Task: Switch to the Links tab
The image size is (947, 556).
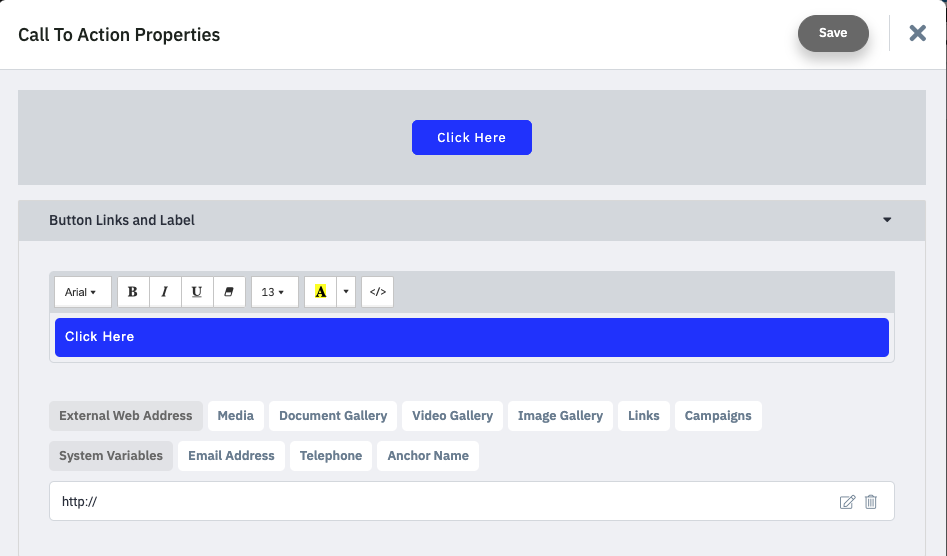Action: [644, 416]
